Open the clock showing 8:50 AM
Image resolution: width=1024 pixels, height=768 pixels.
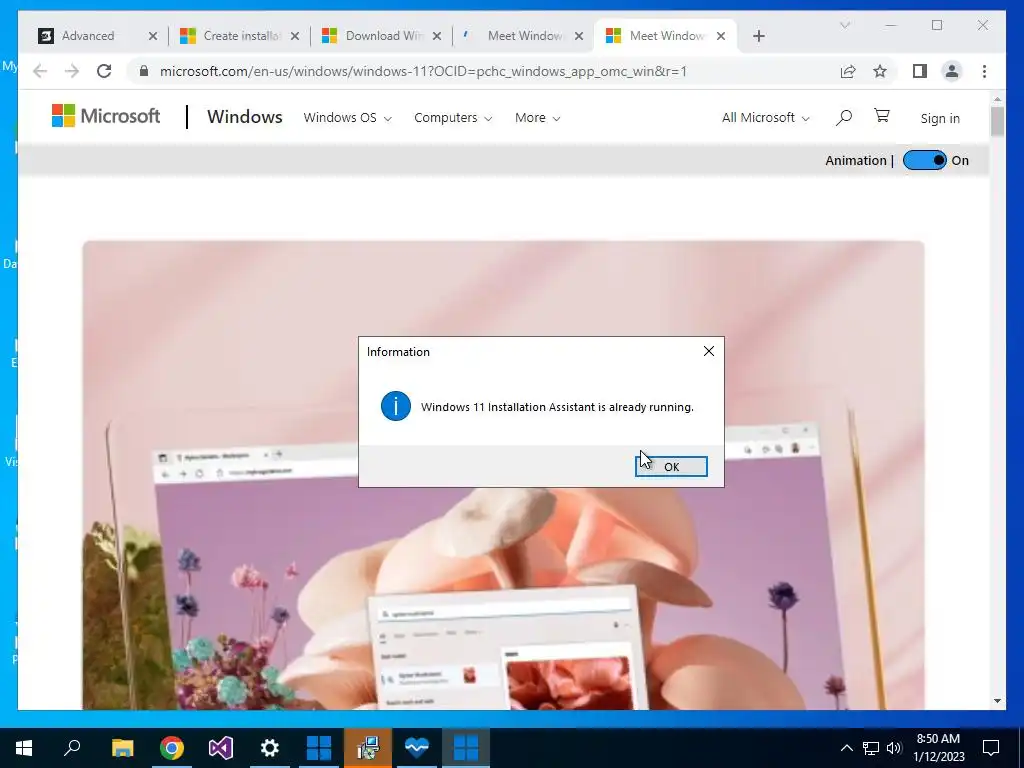(x=938, y=748)
